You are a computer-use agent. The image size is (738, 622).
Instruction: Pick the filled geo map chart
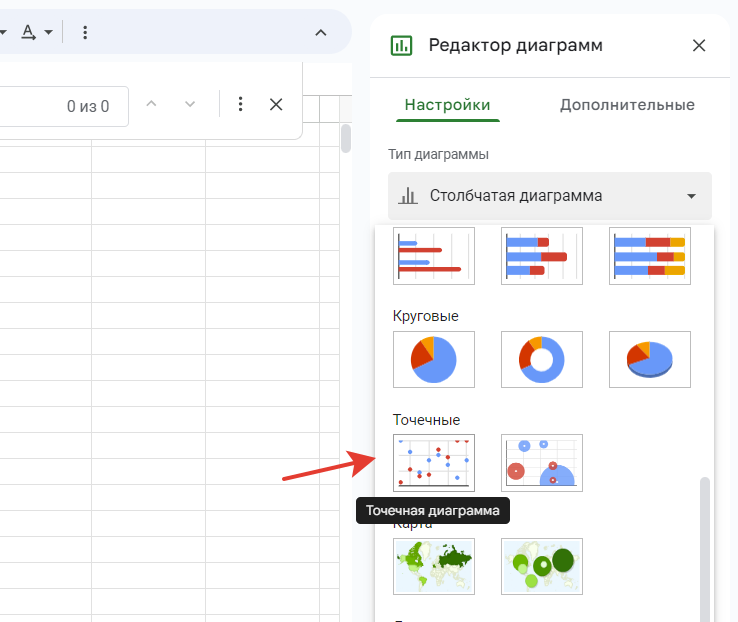(434, 566)
